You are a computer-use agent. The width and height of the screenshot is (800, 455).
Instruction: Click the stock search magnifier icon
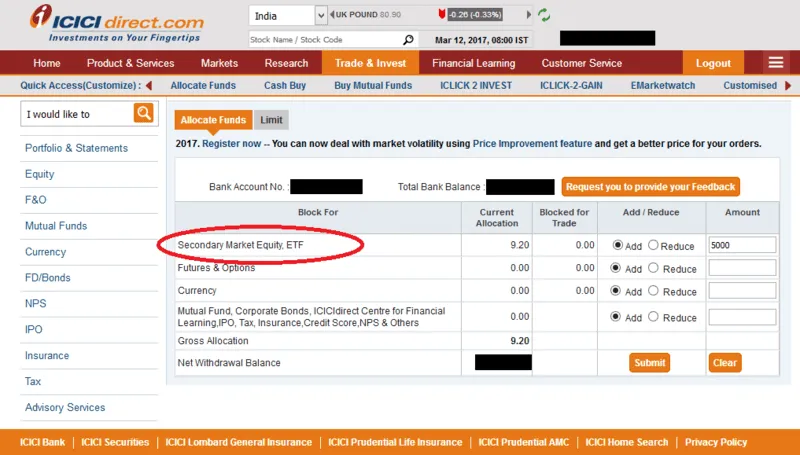(x=408, y=40)
